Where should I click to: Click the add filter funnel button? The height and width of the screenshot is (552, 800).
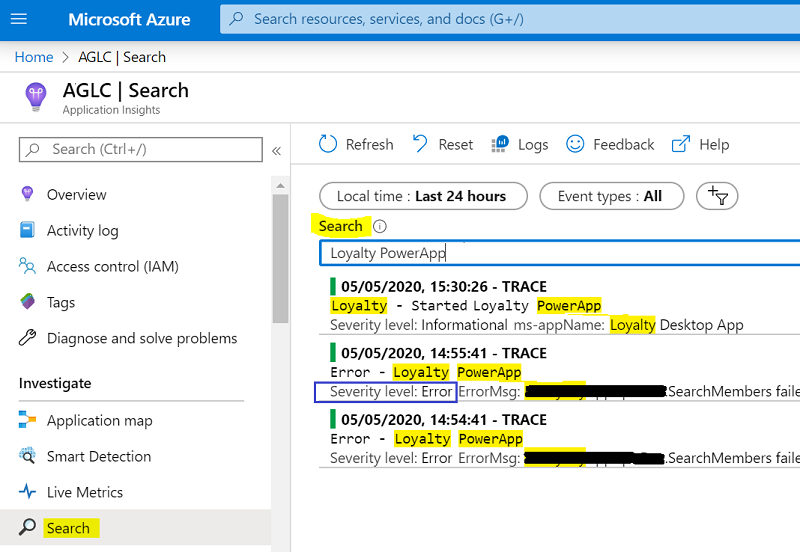click(717, 196)
